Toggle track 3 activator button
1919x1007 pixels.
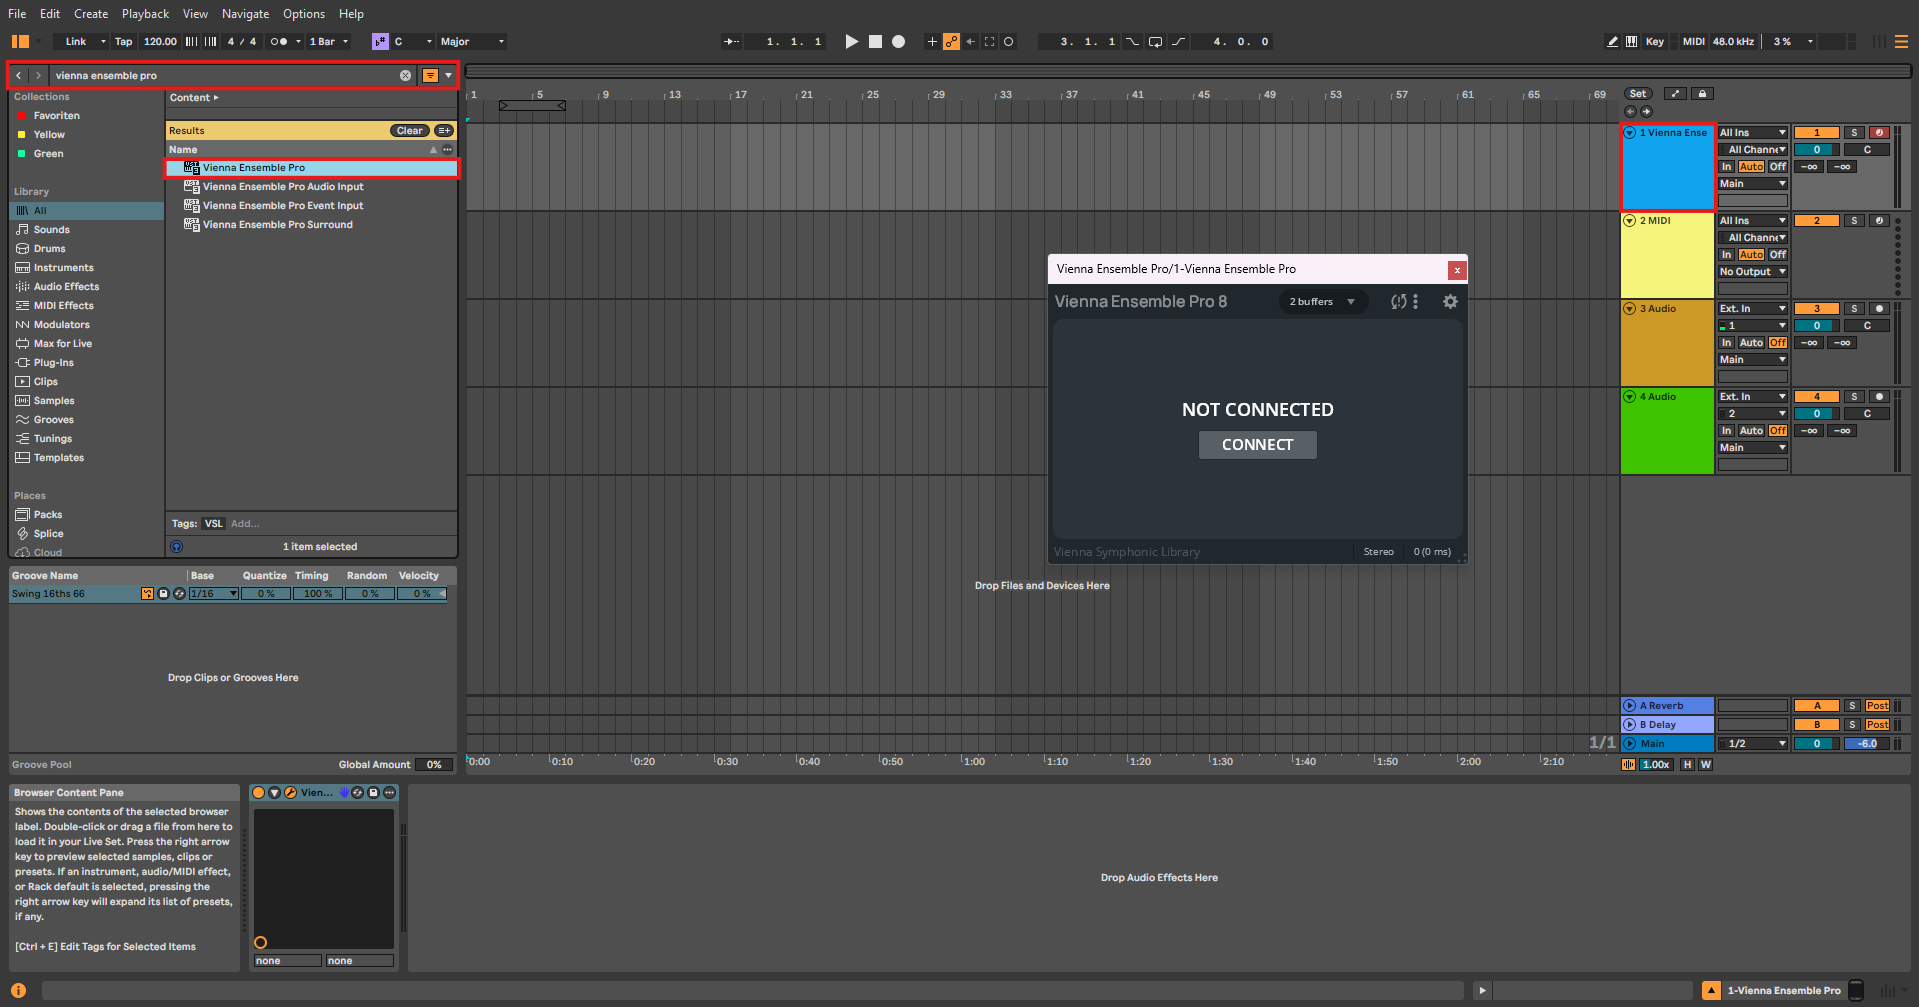coord(1817,309)
